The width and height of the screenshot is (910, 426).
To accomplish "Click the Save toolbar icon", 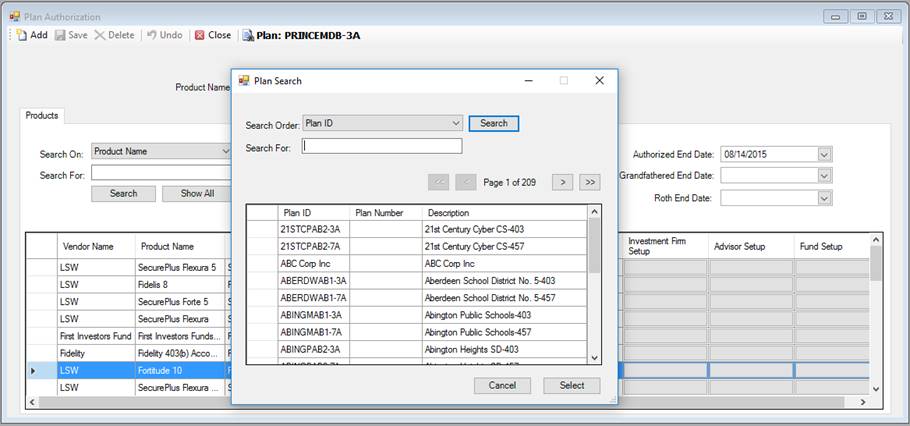I will pyautogui.click(x=60, y=35).
